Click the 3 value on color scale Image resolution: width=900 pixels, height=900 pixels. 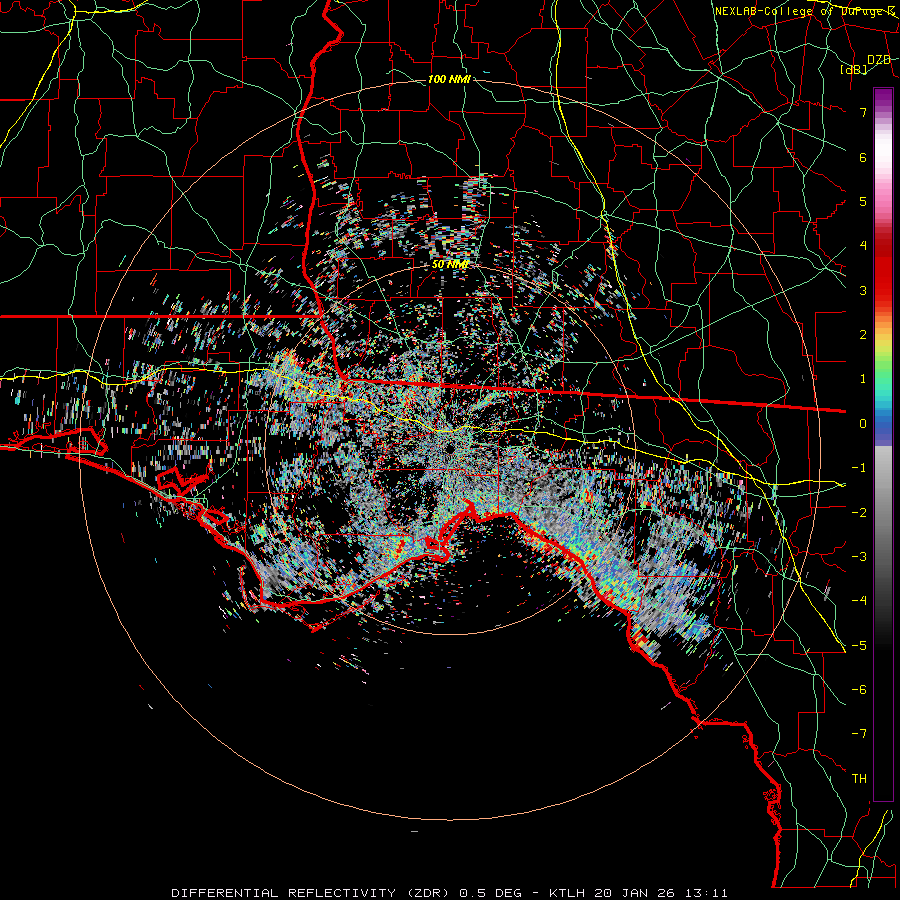[863, 290]
